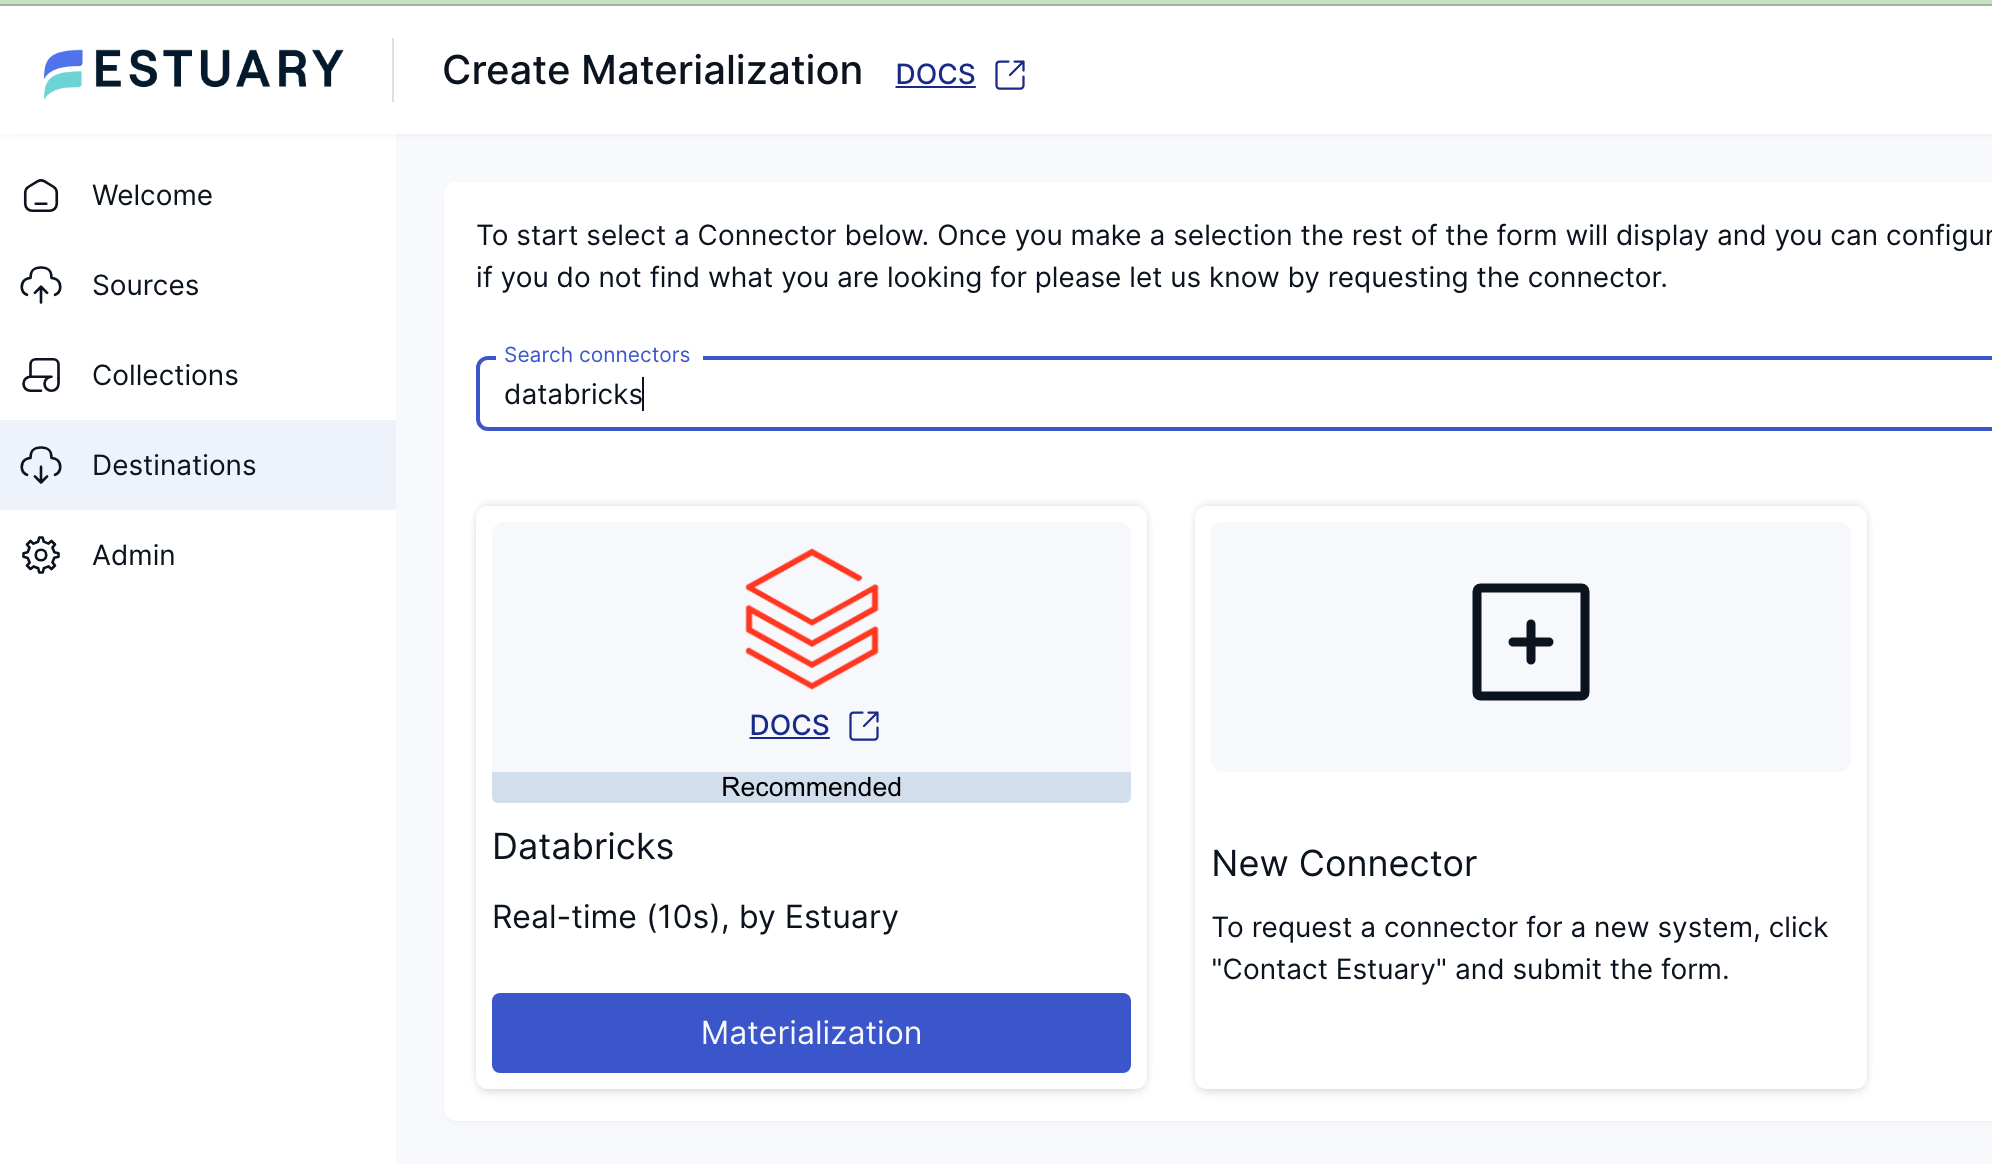Image resolution: width=1992 pixels, height=1164 pixels.
Task: Click the Destinations cloud download icon
Action: click(41, 465)
